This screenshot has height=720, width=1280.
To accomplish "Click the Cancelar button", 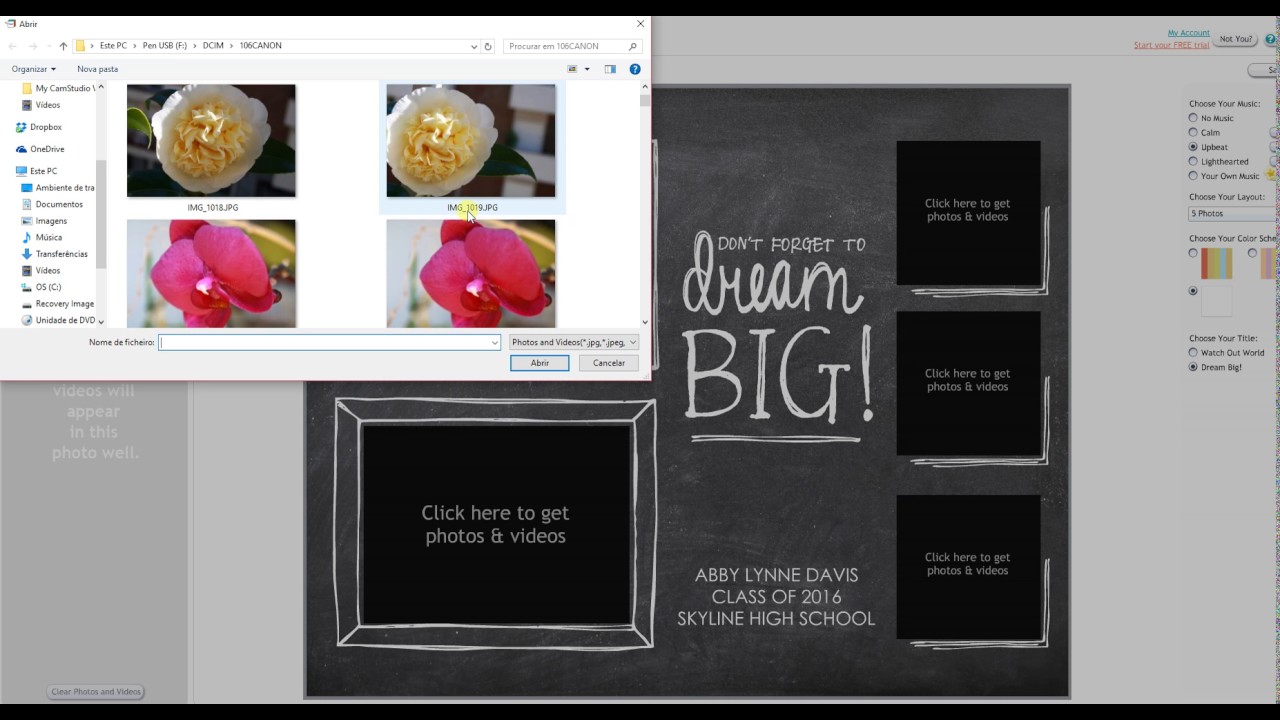I will click(609, 363).
